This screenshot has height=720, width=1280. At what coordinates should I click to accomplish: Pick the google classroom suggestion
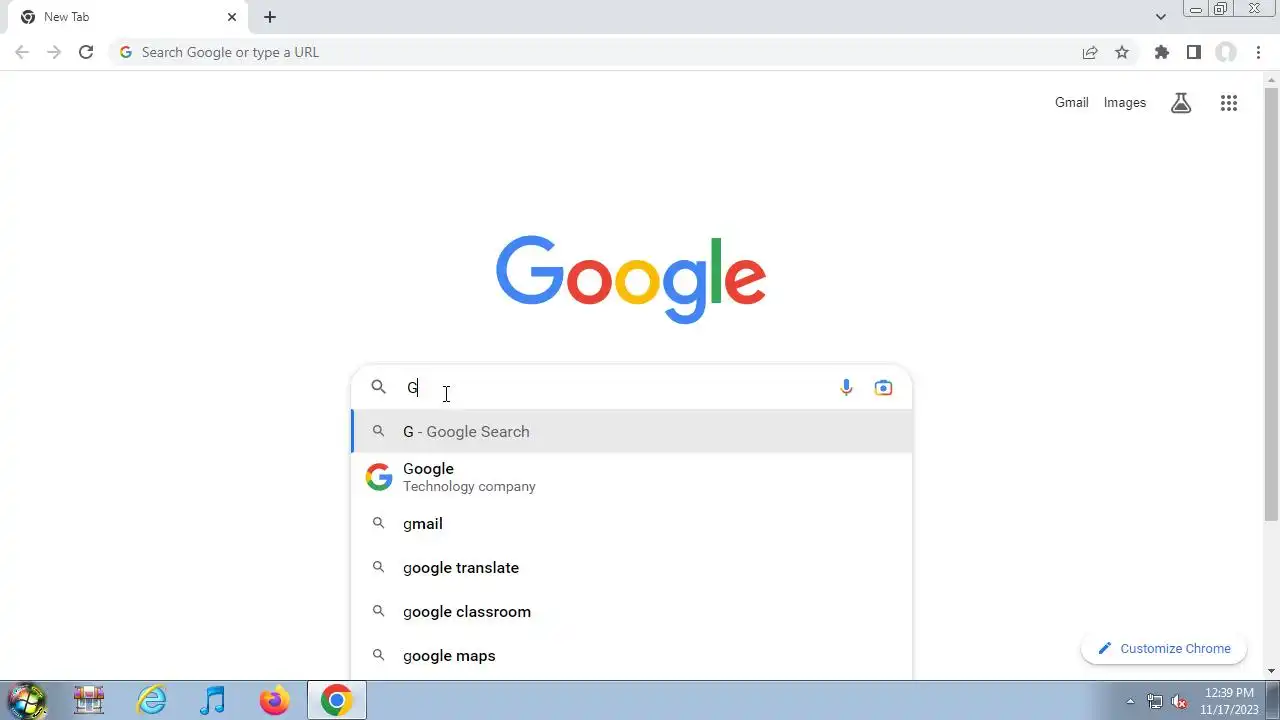point(632,612)
